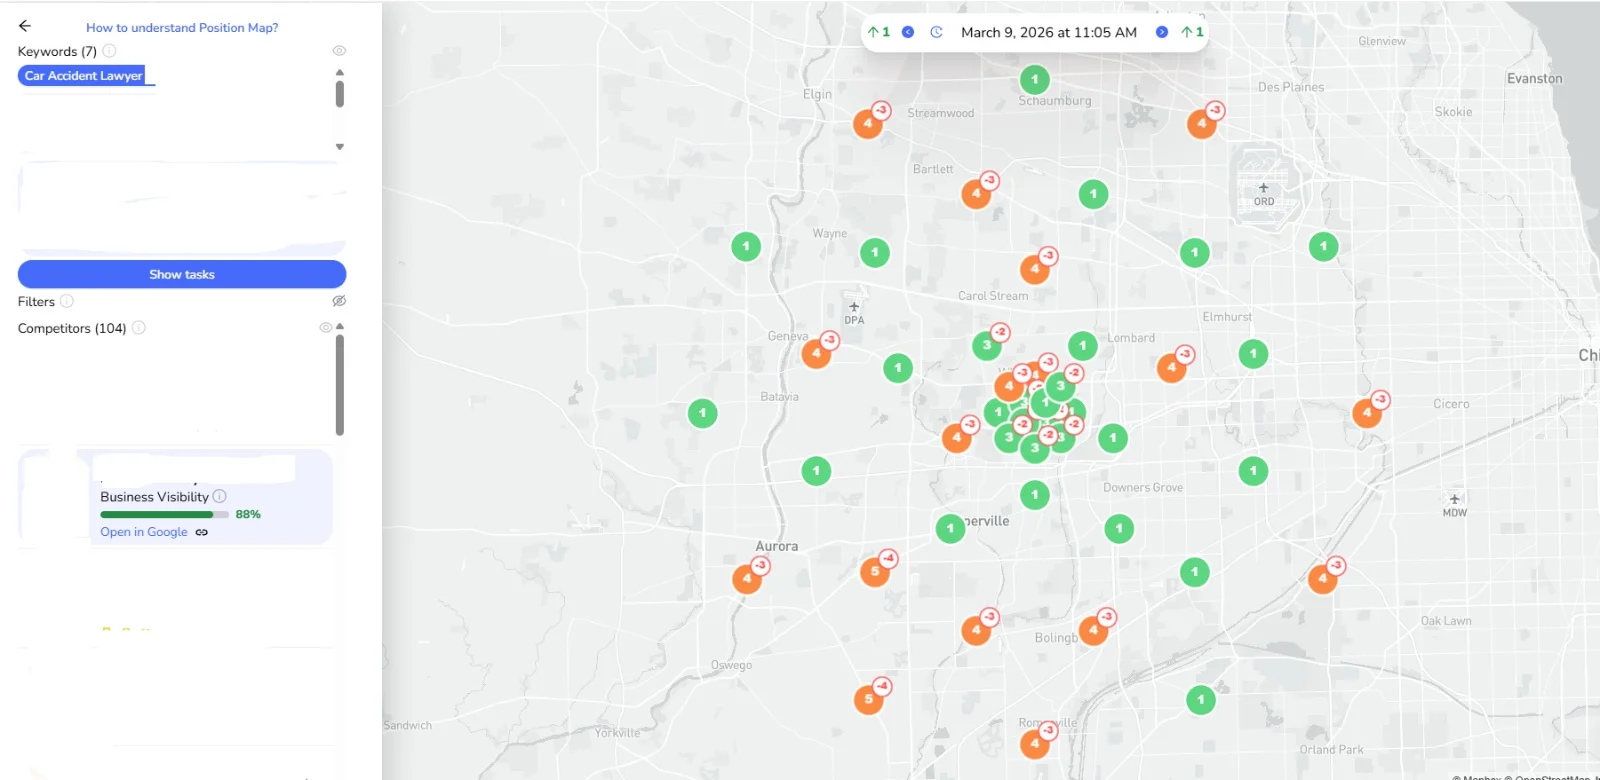Click Filters info icon
Viewport: 1600px width, 780px height.
(x=67, y=301)
